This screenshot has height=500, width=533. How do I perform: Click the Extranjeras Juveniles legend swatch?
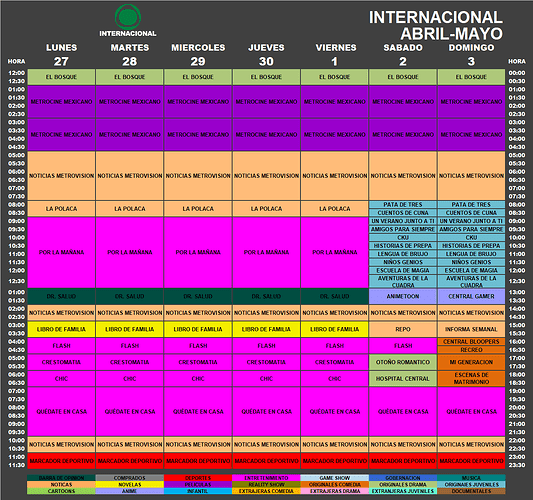click(403, 491)
